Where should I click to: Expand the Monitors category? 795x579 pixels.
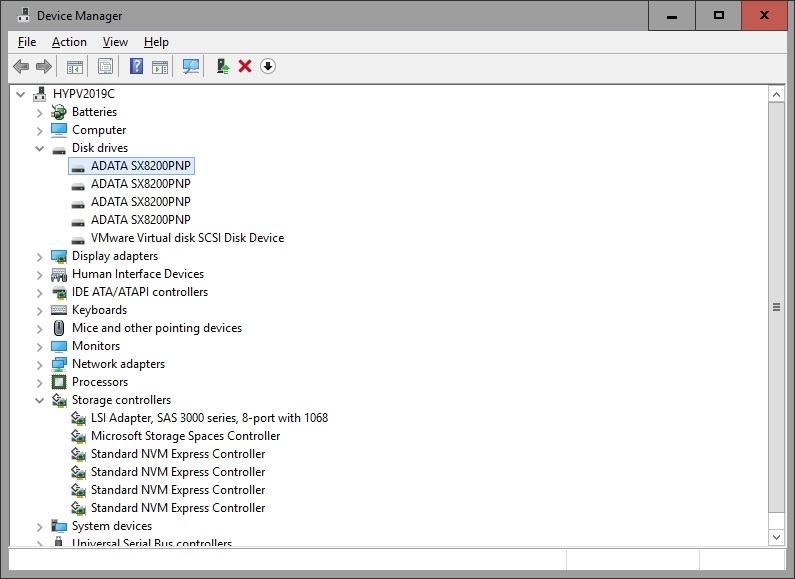click(40, 347)
